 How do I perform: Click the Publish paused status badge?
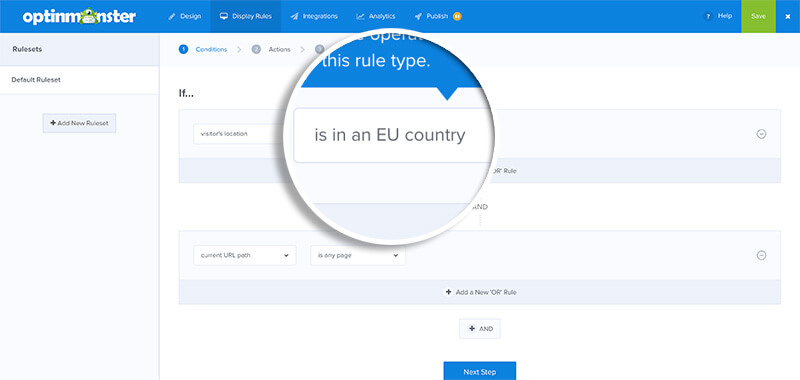(457, 16)
